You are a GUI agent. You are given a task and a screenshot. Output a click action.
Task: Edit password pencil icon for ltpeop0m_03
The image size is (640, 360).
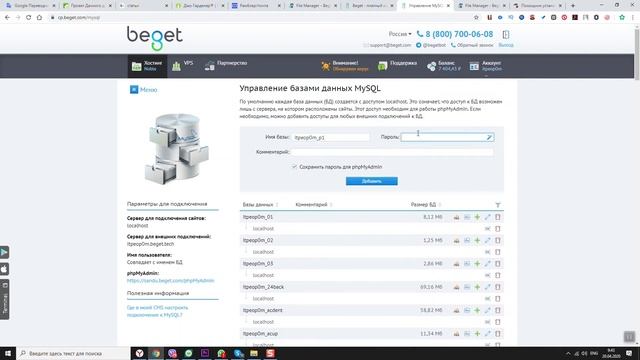pos(488,264)
